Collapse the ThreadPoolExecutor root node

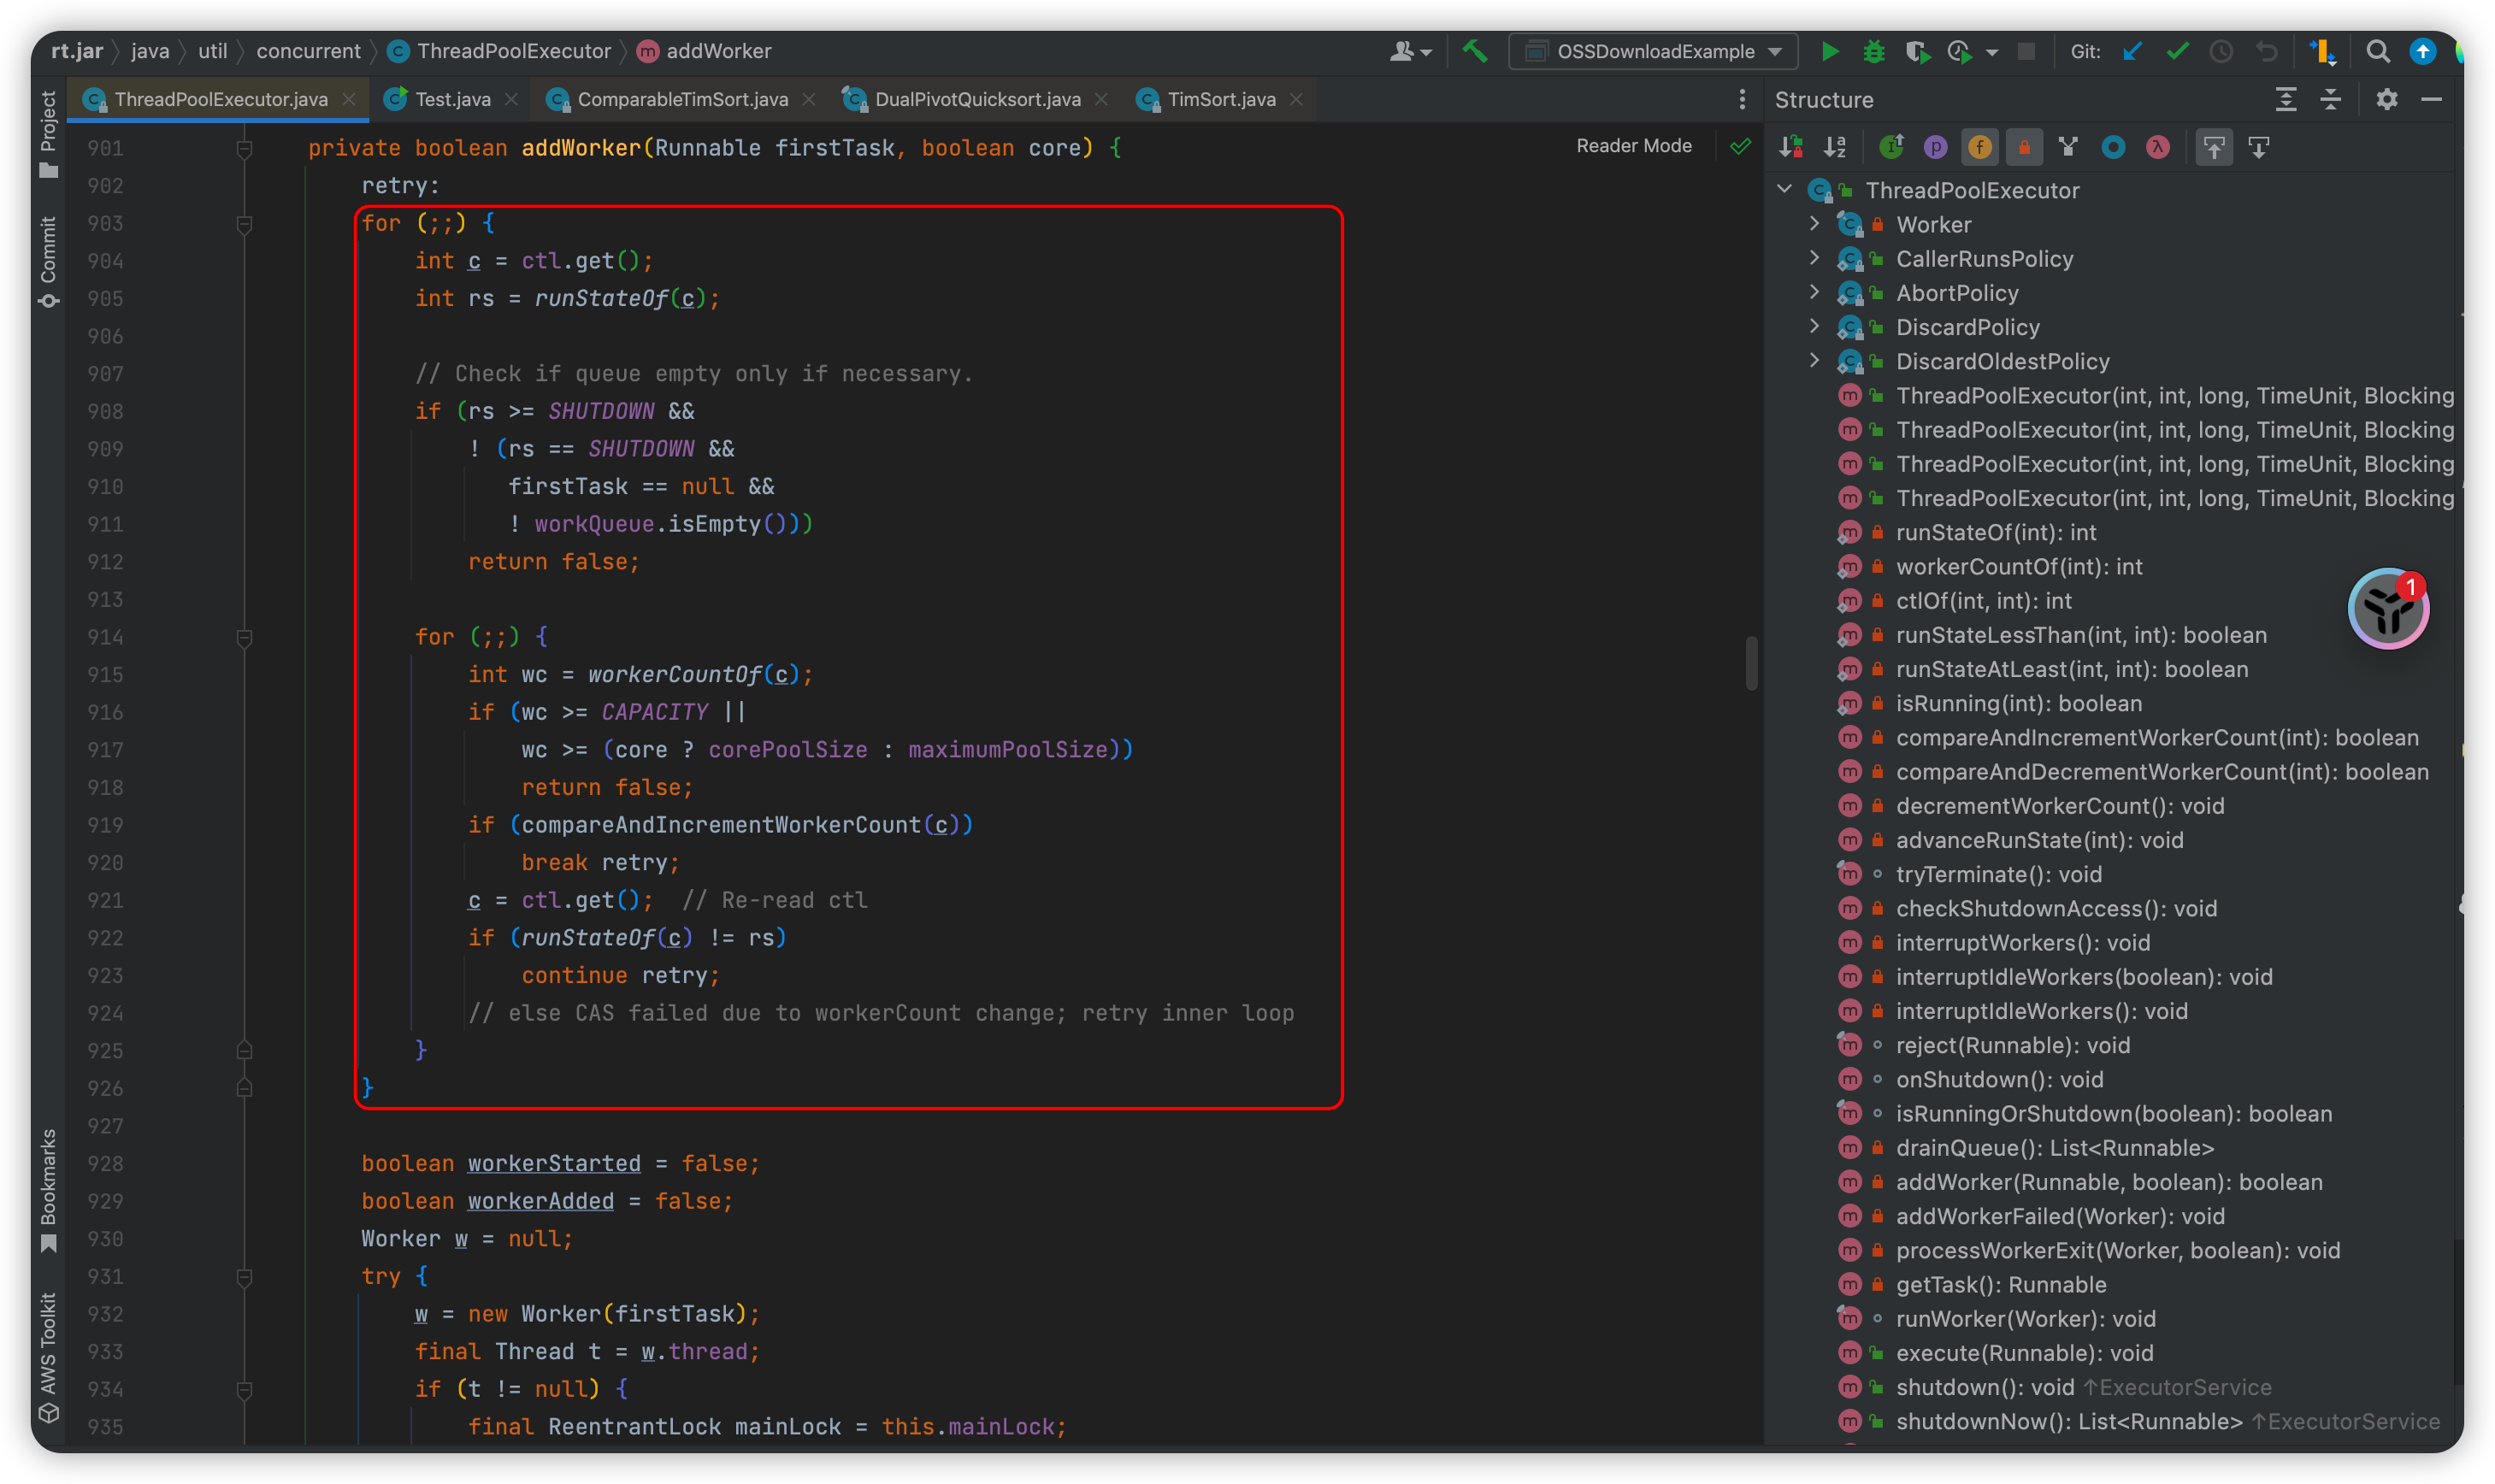pos(1784,189)
